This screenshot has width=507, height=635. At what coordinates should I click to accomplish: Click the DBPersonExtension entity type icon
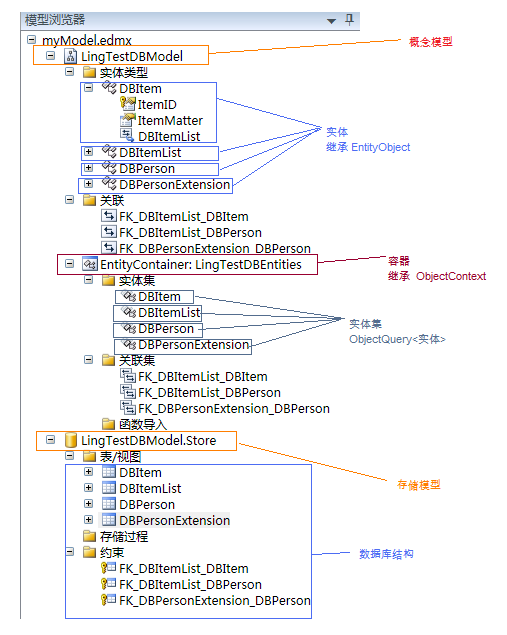tap(109, 183)
